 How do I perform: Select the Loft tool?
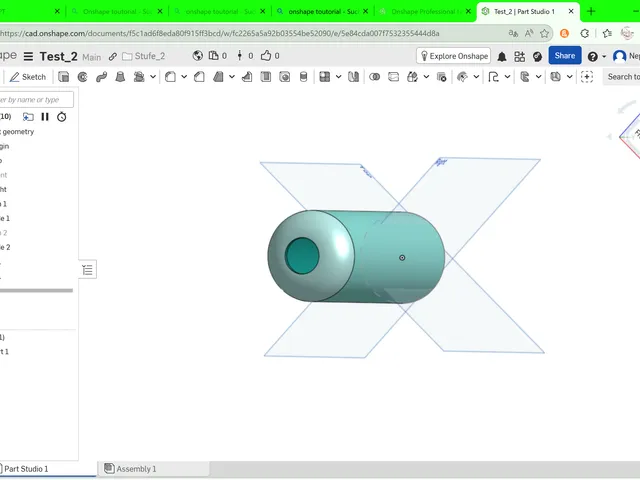[120, 77]
